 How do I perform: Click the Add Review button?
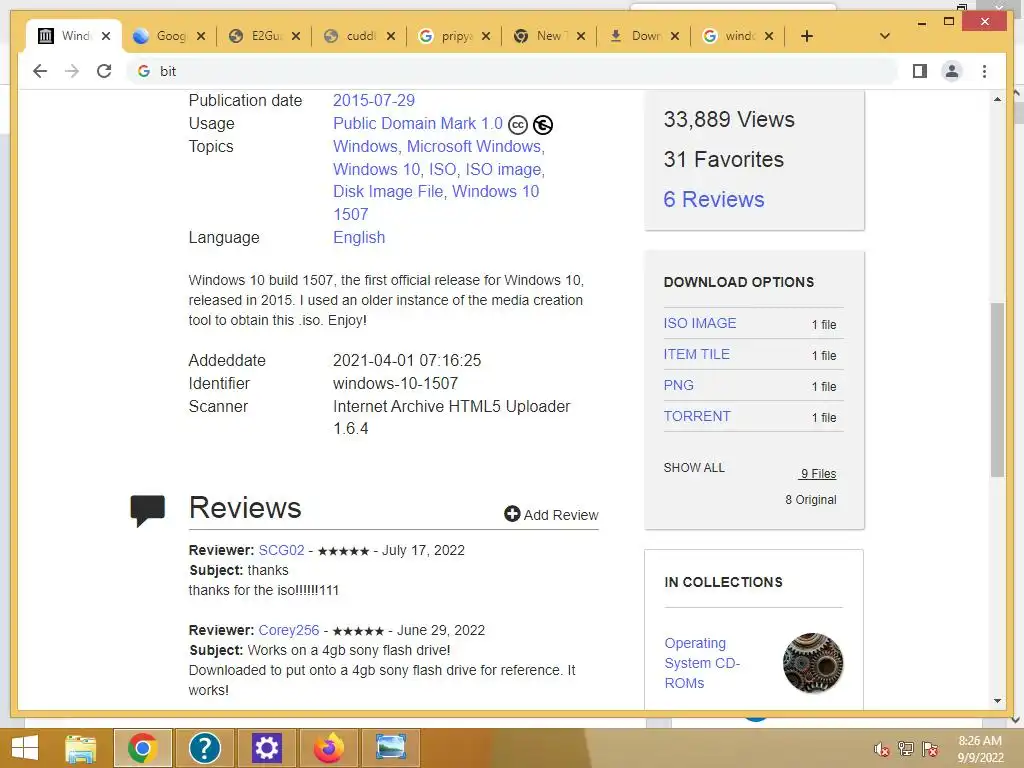(x=551, y=515)
